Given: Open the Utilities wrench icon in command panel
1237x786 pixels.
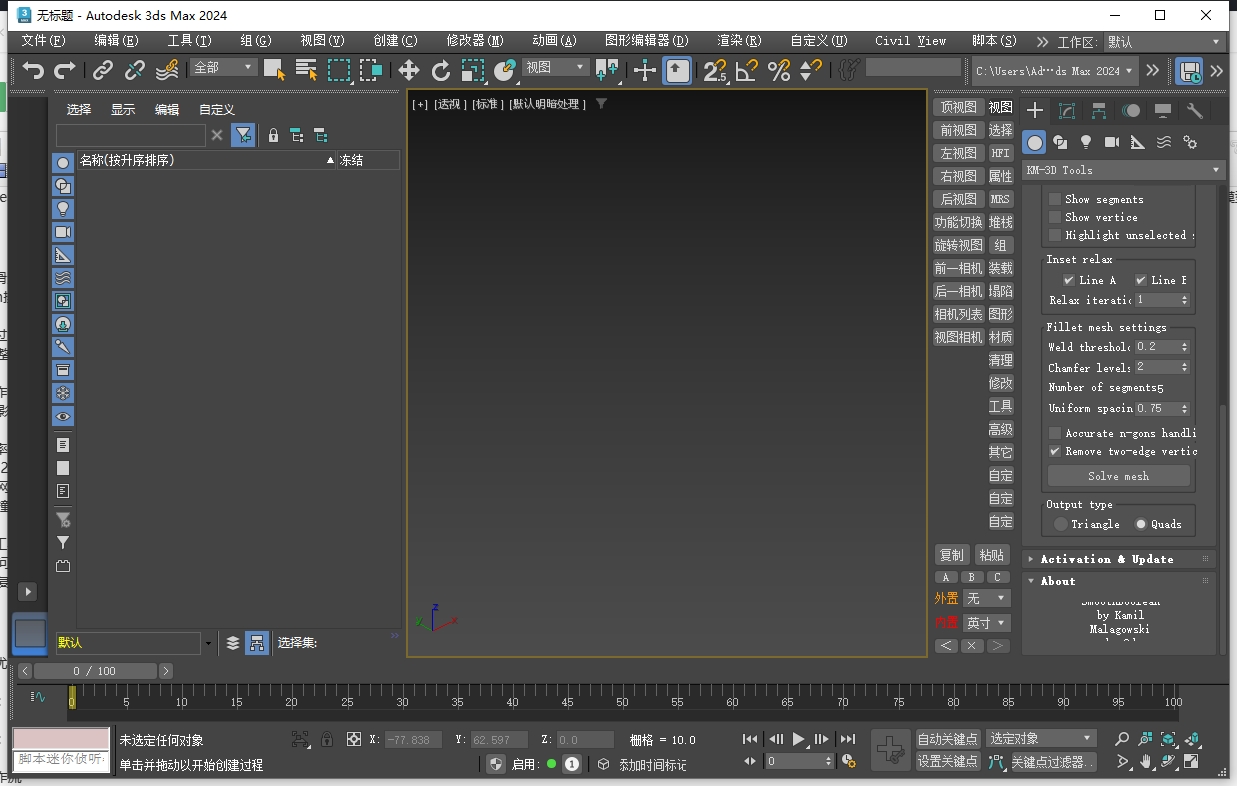Looking at the screenshot, I should click(1196, 110).
